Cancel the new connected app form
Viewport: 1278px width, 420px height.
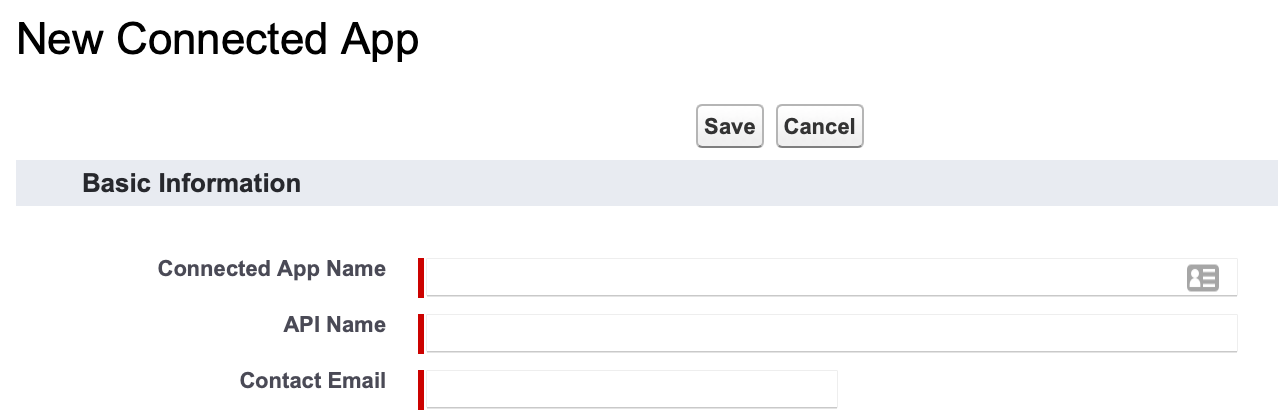point(819,126)
